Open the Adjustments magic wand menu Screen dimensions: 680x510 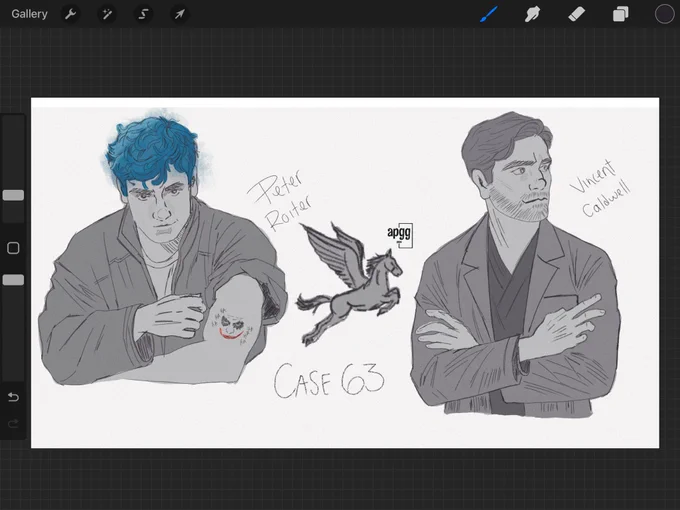(x=107, y=14)
